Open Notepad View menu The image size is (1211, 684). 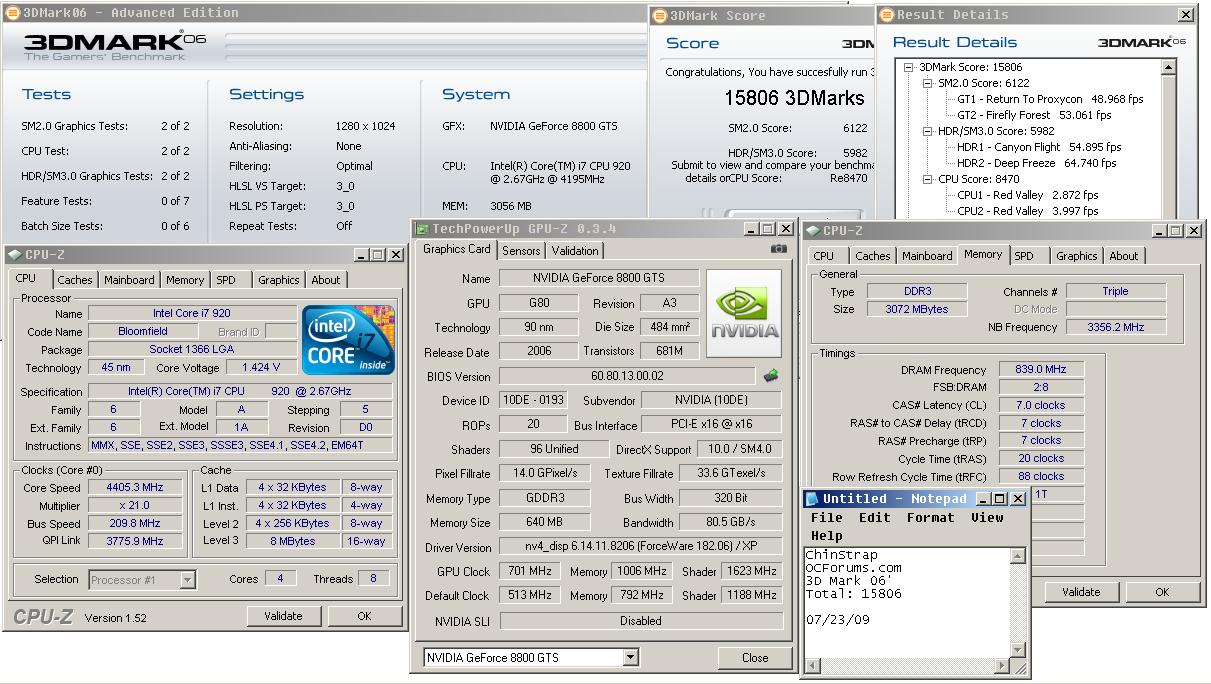click(x=987, y=517)
